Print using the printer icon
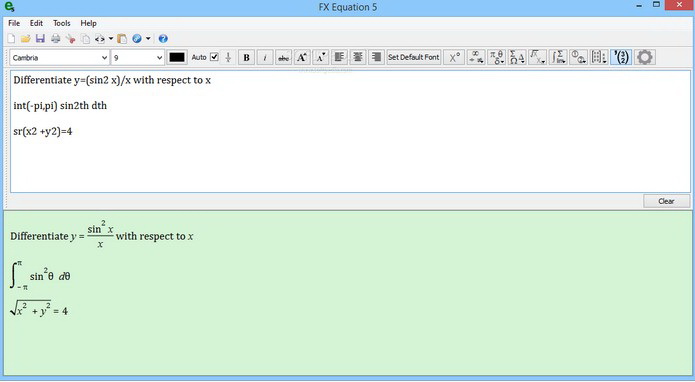This screenshot has height=382, width=695. 55,39
